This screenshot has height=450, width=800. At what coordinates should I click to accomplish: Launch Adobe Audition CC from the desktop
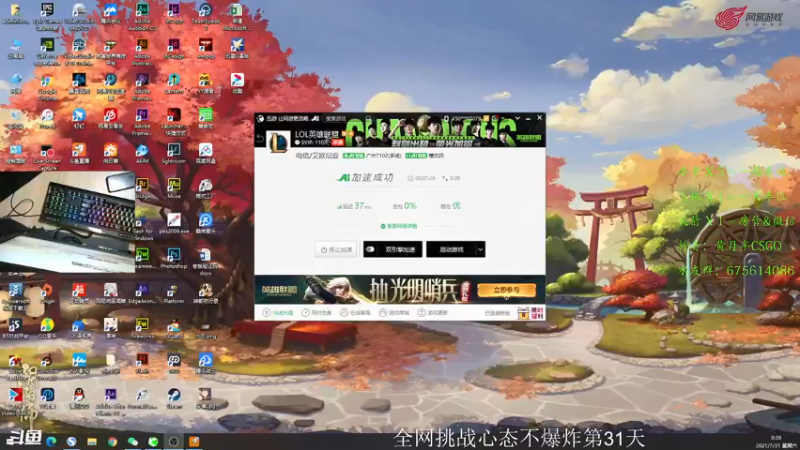click(x=142, y=16)
